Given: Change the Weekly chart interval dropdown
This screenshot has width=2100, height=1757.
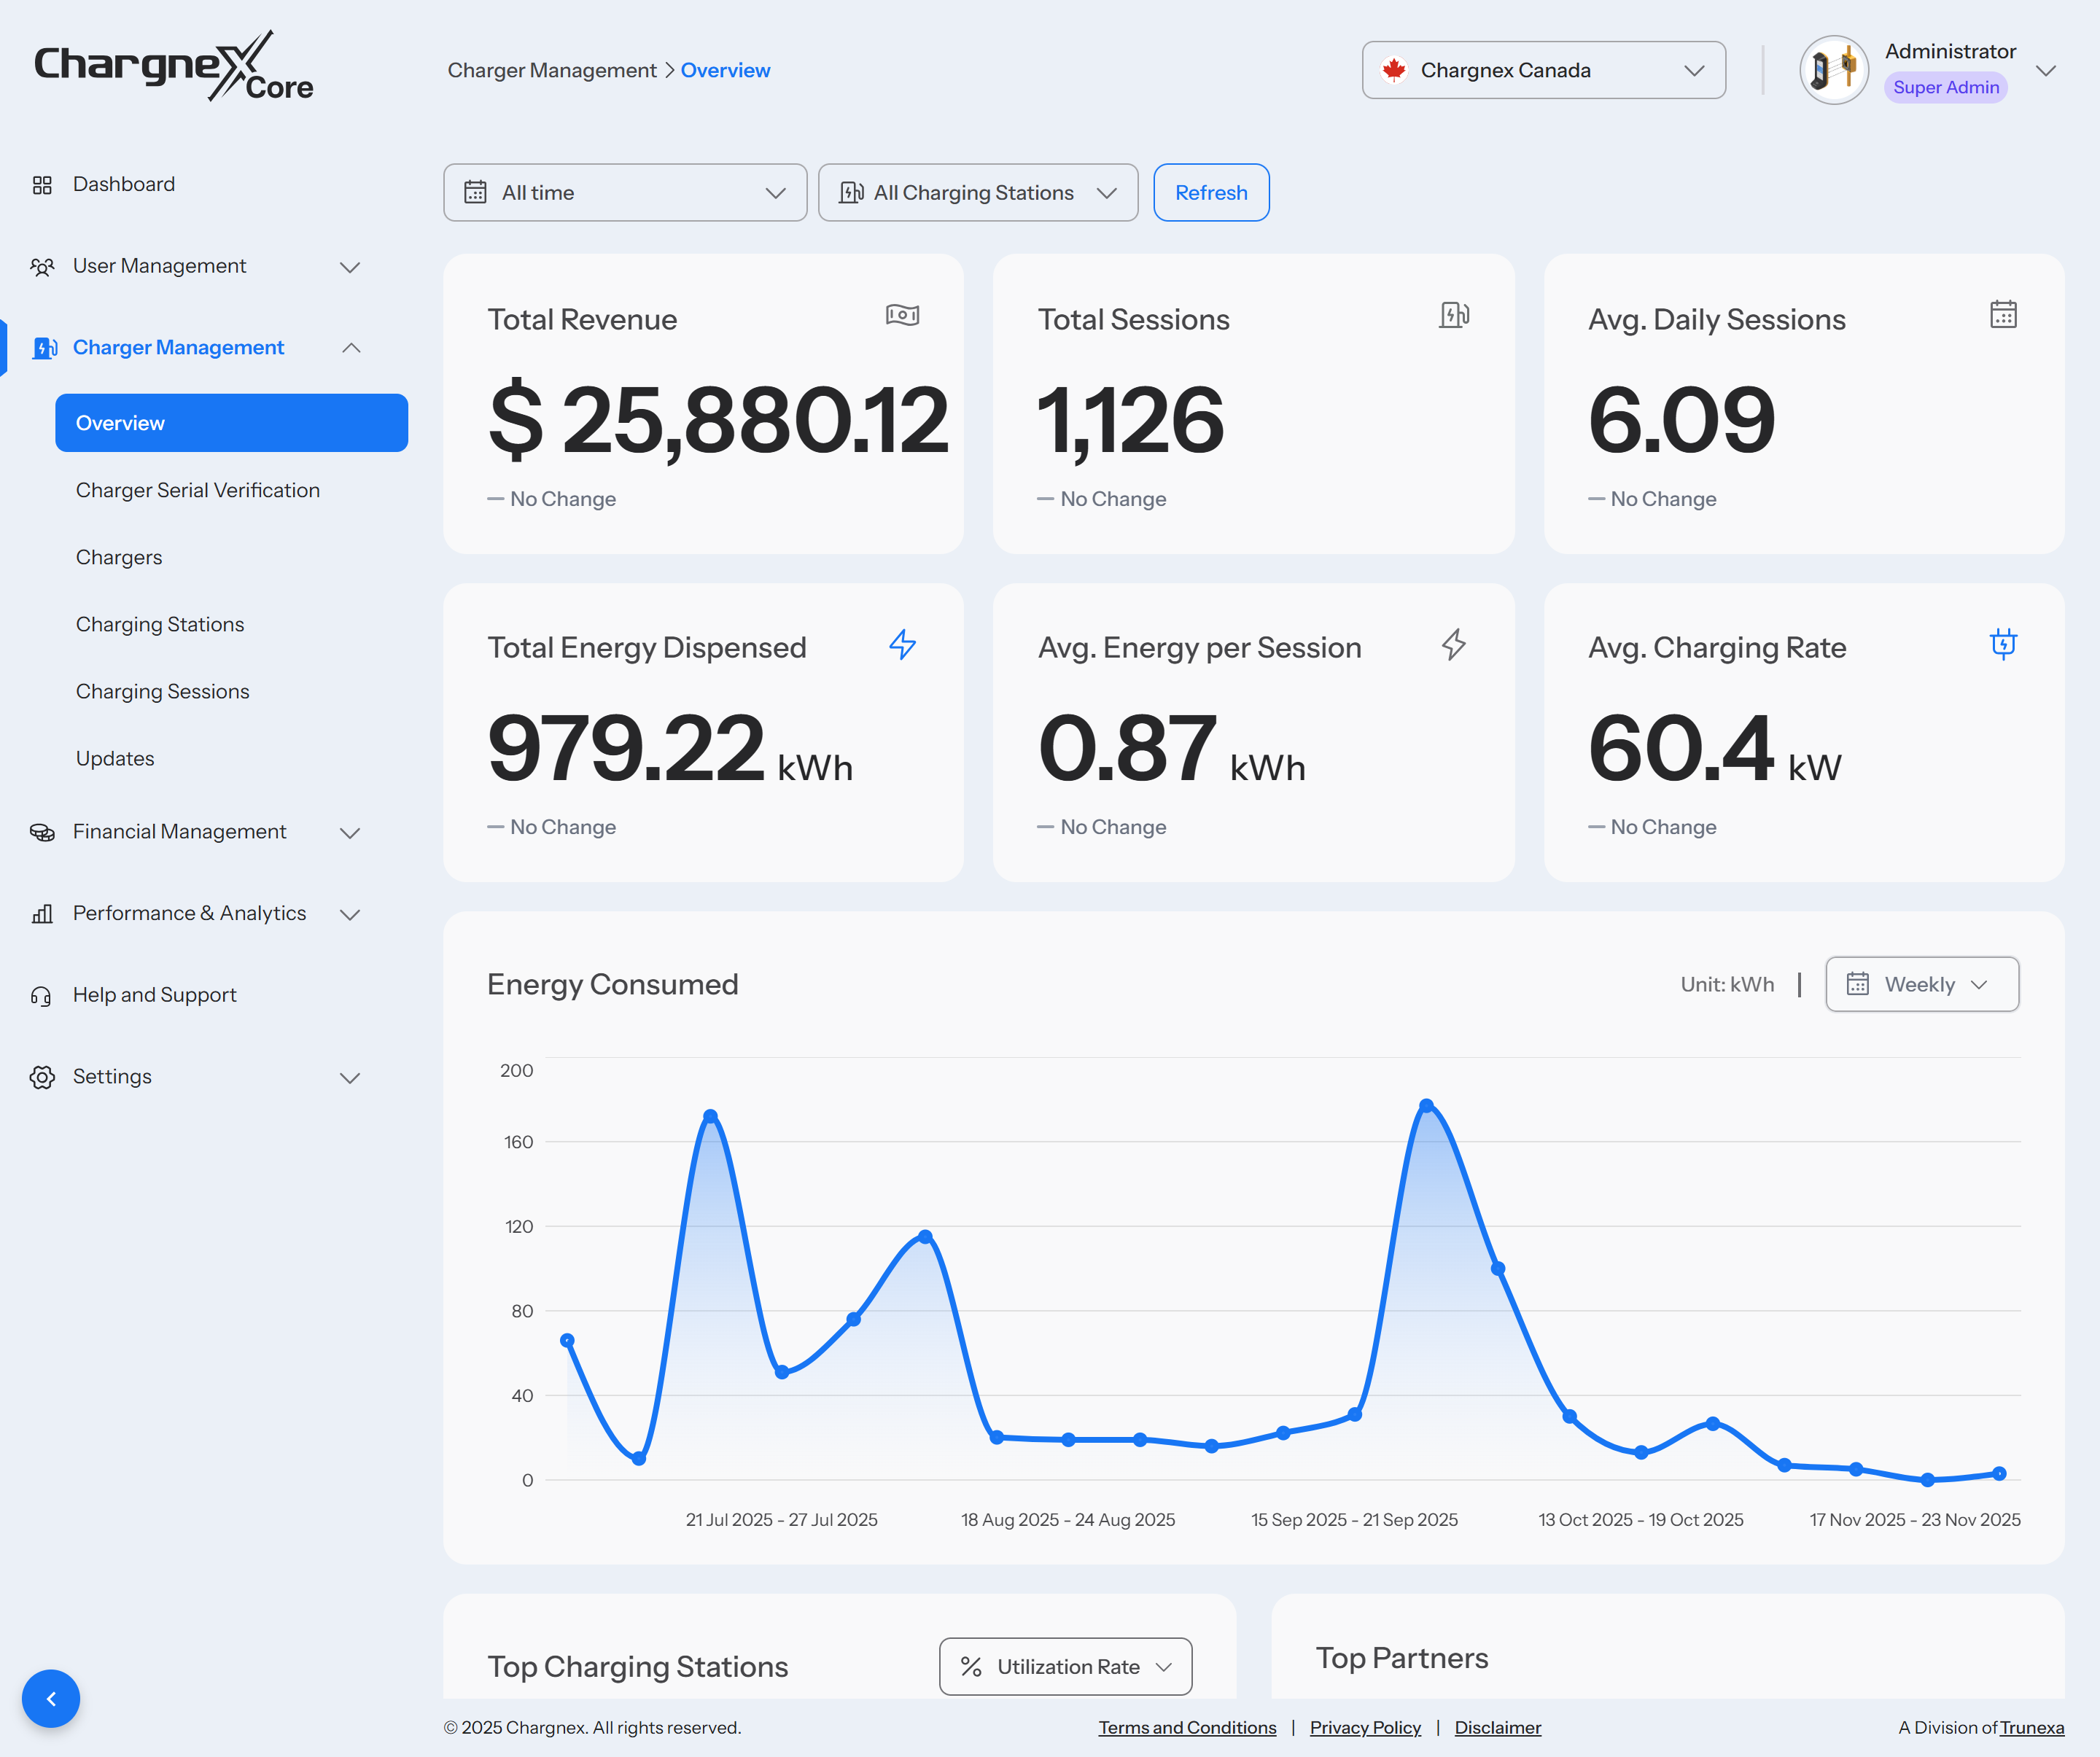Looking at the screenshot, I should [x=1921, y=984].
